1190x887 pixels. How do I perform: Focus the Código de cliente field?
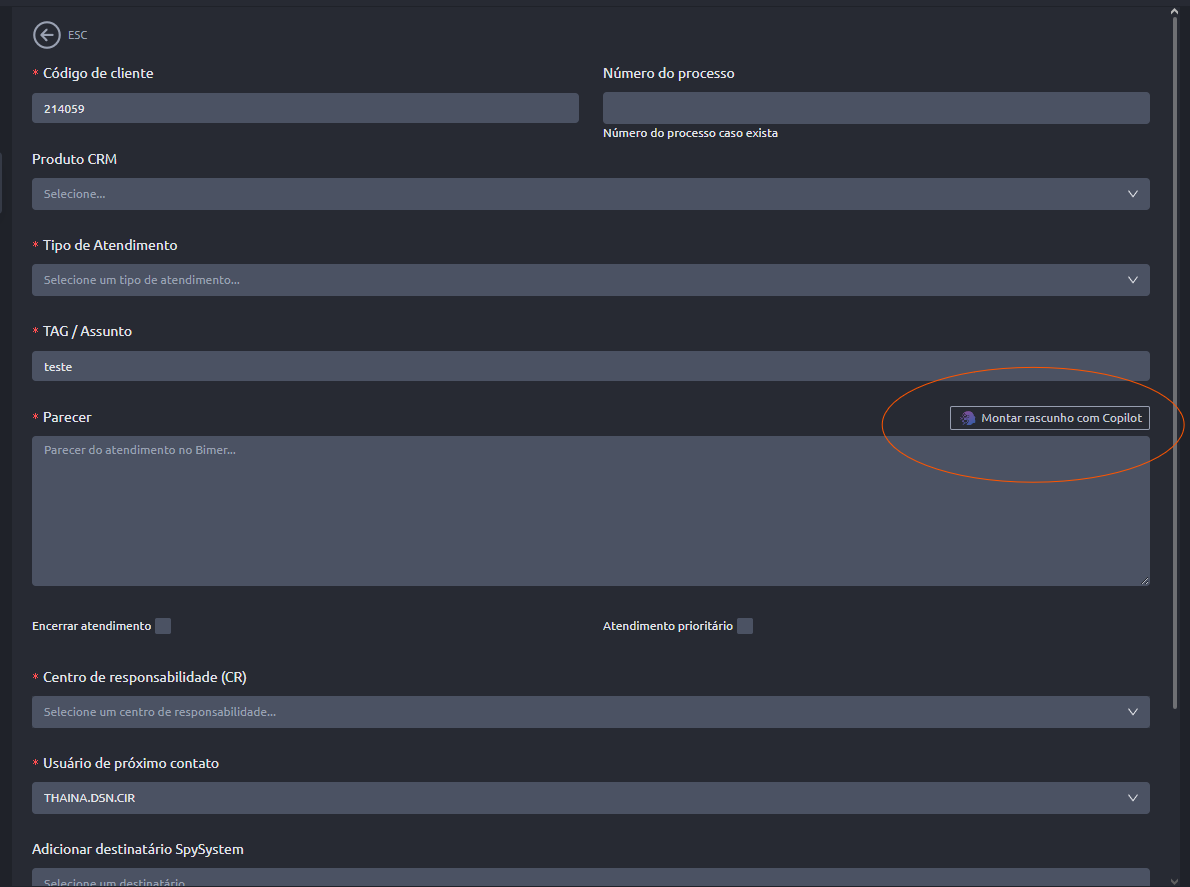pos(305,108)
